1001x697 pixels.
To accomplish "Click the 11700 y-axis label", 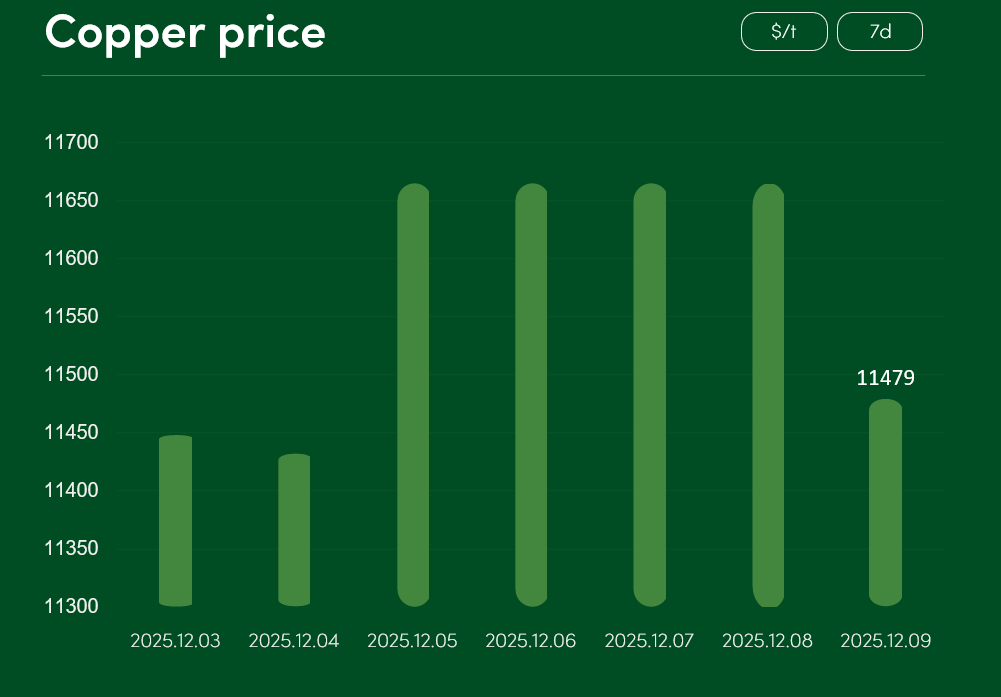I will coord(71,143).
